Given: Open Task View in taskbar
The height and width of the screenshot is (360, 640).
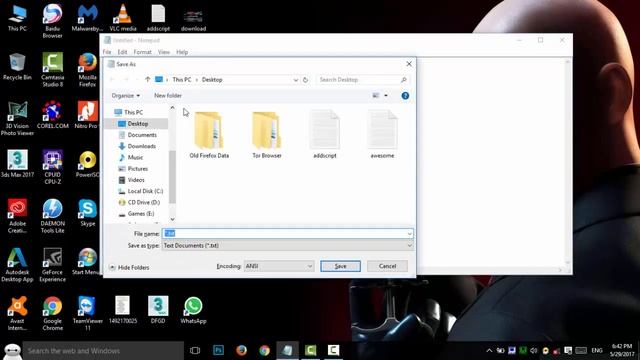Looking at the screenshot, I should coord(195,350).
